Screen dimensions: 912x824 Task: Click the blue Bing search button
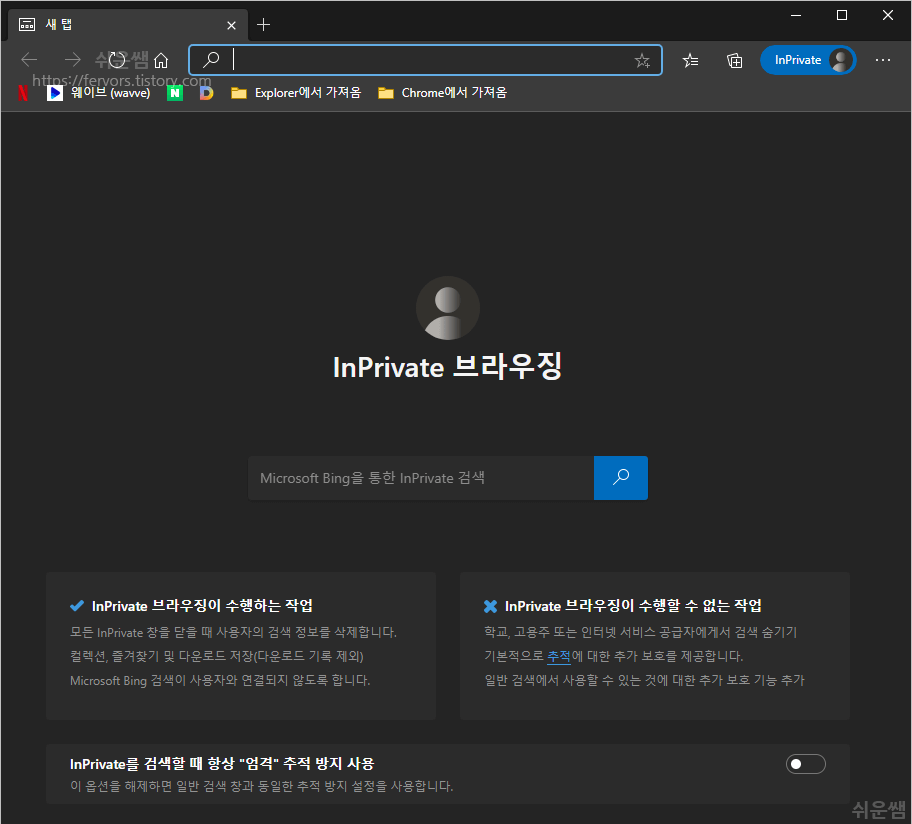(x=621, y=478)
